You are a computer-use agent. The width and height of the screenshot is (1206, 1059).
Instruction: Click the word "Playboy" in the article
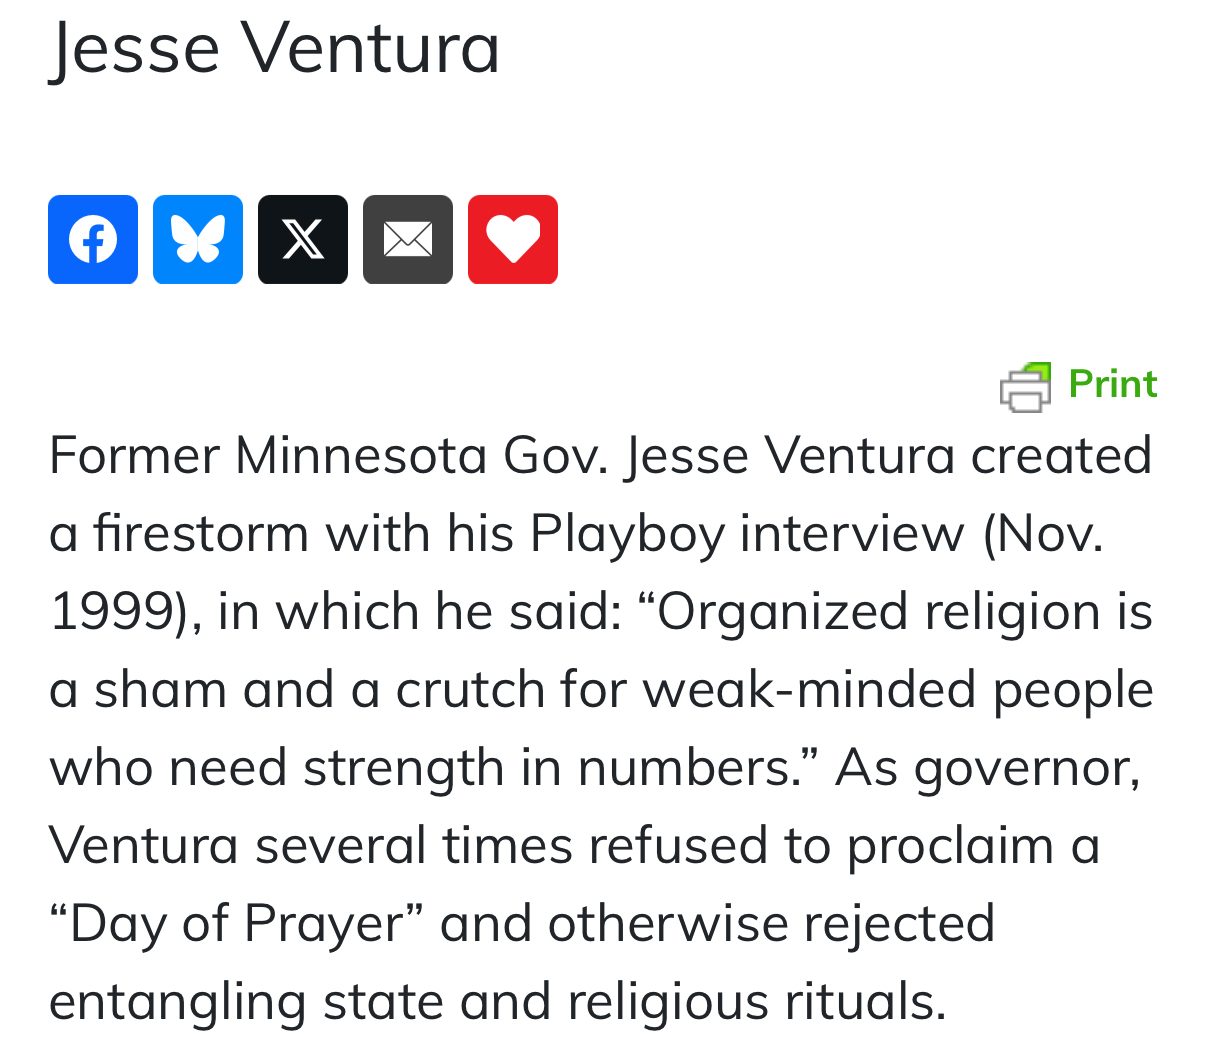[x=627, y=533]
